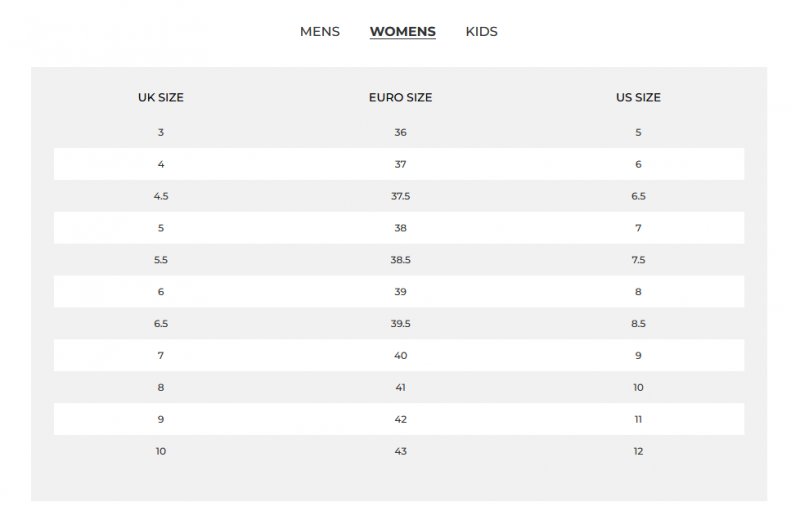
Task: Click Euro size 43 value
Action: tap(401, 451)
